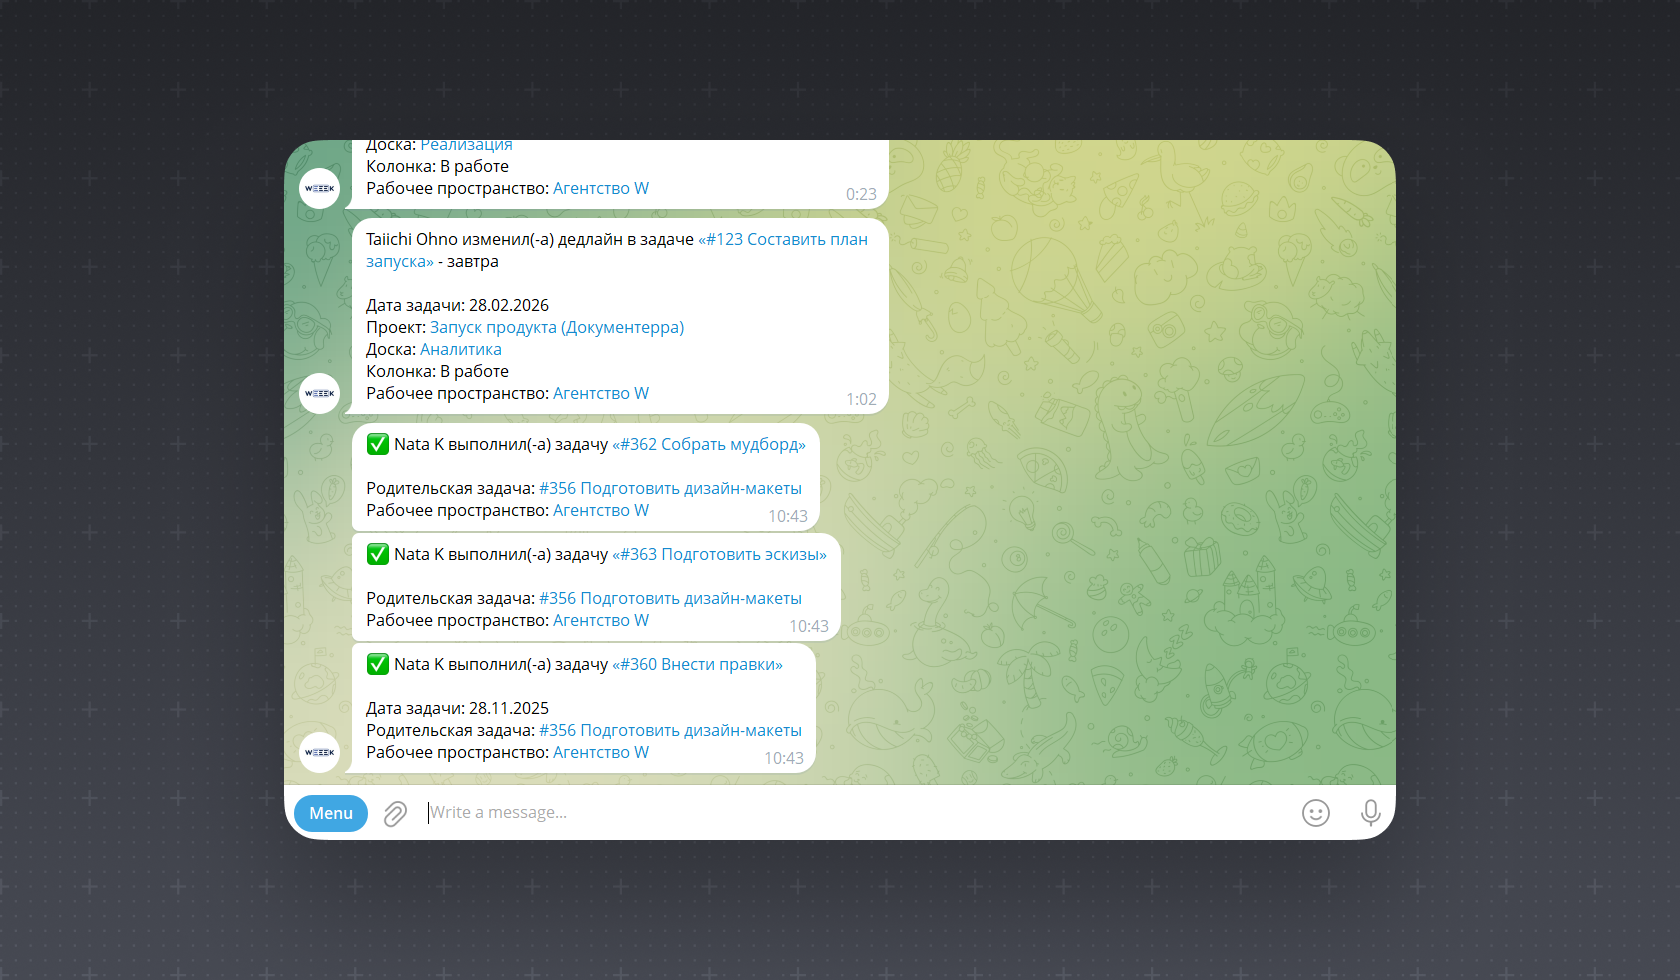The image size is (1680, 980).
Task: Click the paperclip attach file icon
Action: (395, 814)
